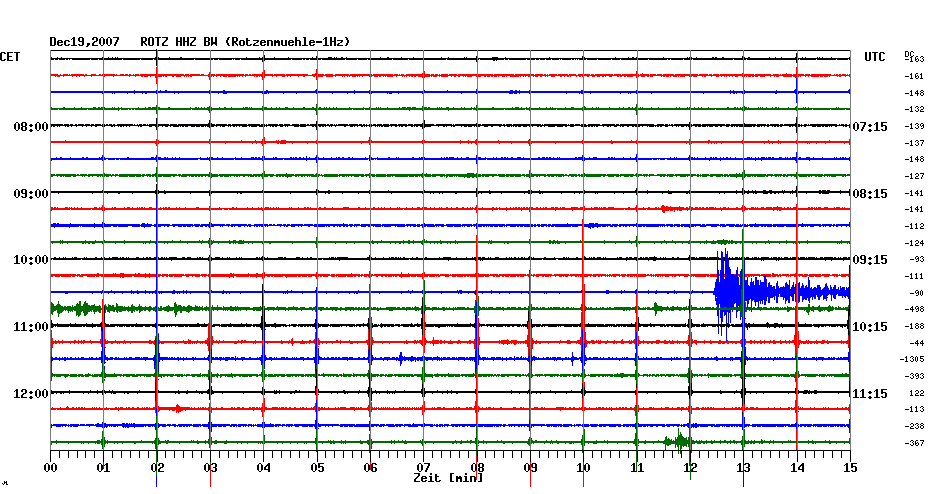Click the 10:15 UTC time label
Image resolution: width=930 pixels, height=494 pixels.
tap(870, 327)
